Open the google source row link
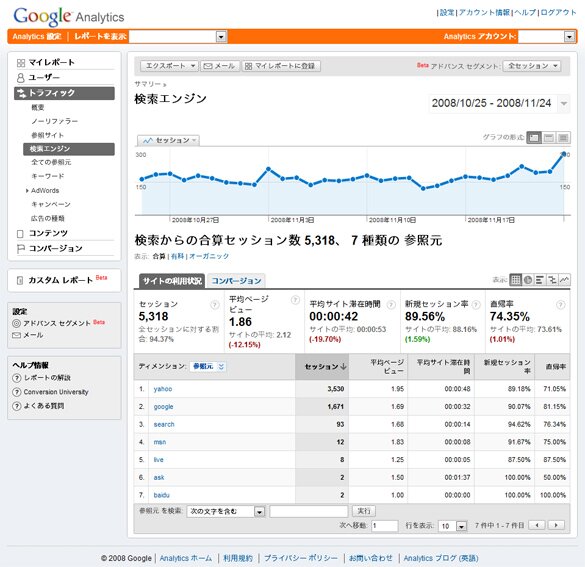This screenshot has width=585, height=567. [163, 406]
